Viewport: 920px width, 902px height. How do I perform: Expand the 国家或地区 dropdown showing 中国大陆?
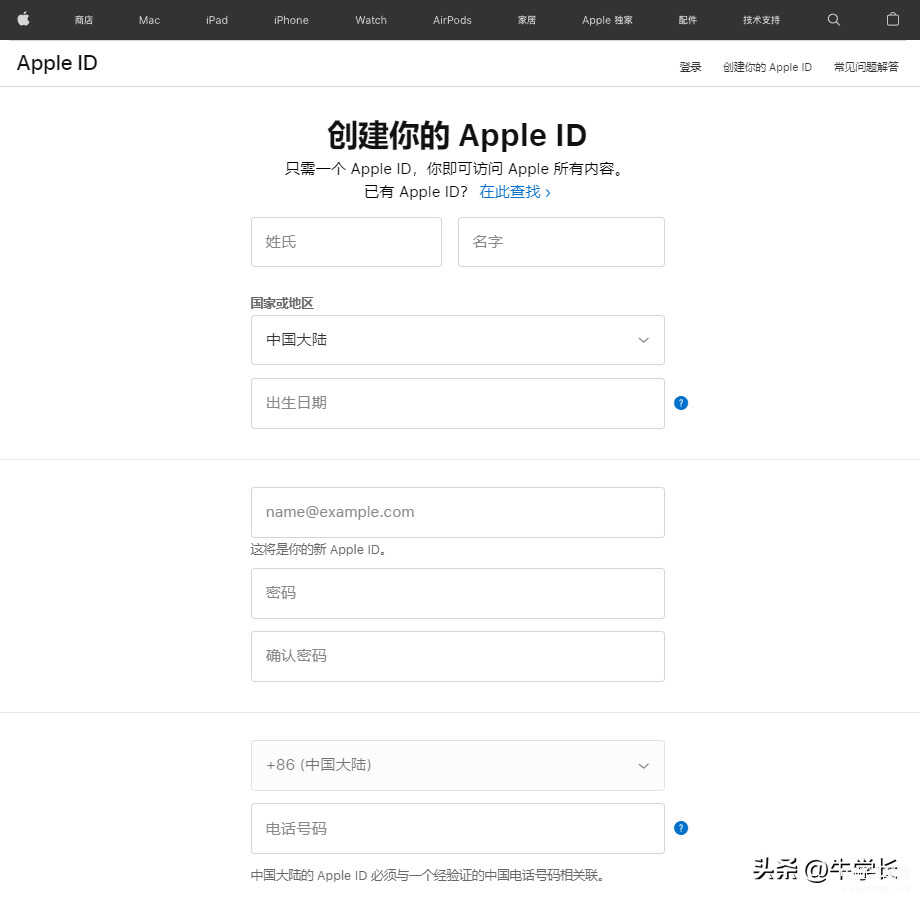[457, 340]
